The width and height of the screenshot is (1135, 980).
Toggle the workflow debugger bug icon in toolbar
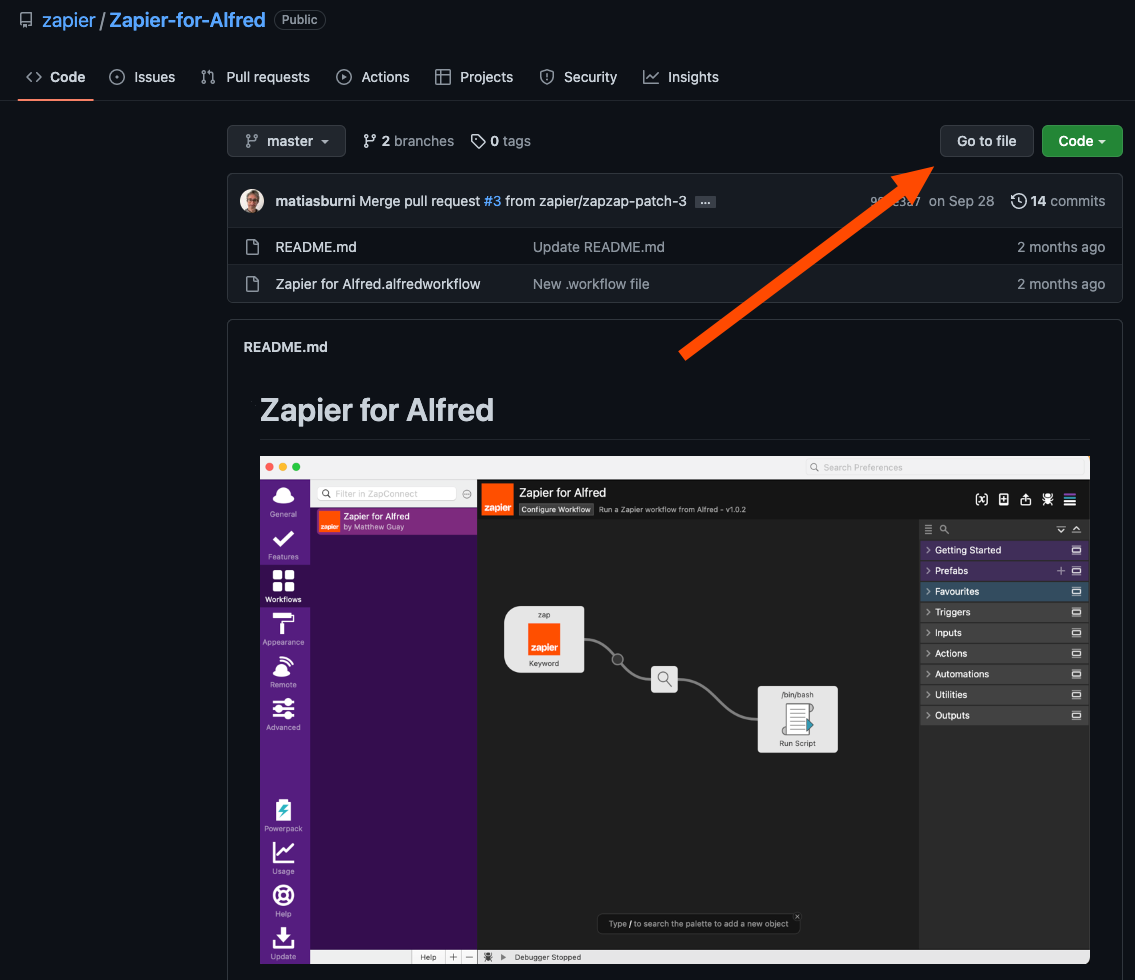point(1047,499)
